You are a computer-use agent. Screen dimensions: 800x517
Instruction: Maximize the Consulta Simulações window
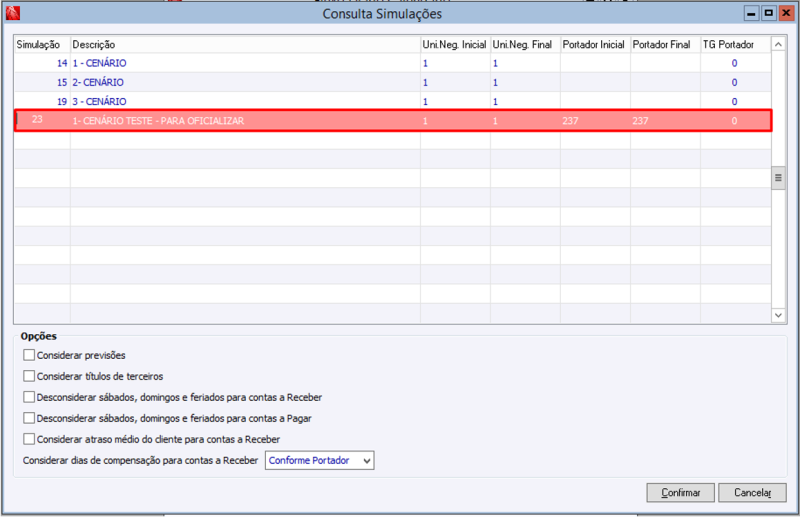pyautogui.click(x=768, y=13)
